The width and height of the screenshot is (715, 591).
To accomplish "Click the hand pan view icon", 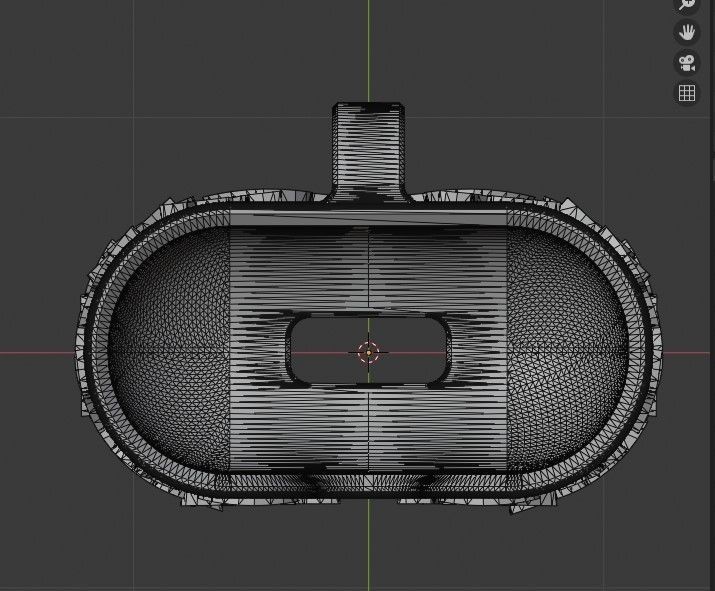I will [x=687, y=32].
